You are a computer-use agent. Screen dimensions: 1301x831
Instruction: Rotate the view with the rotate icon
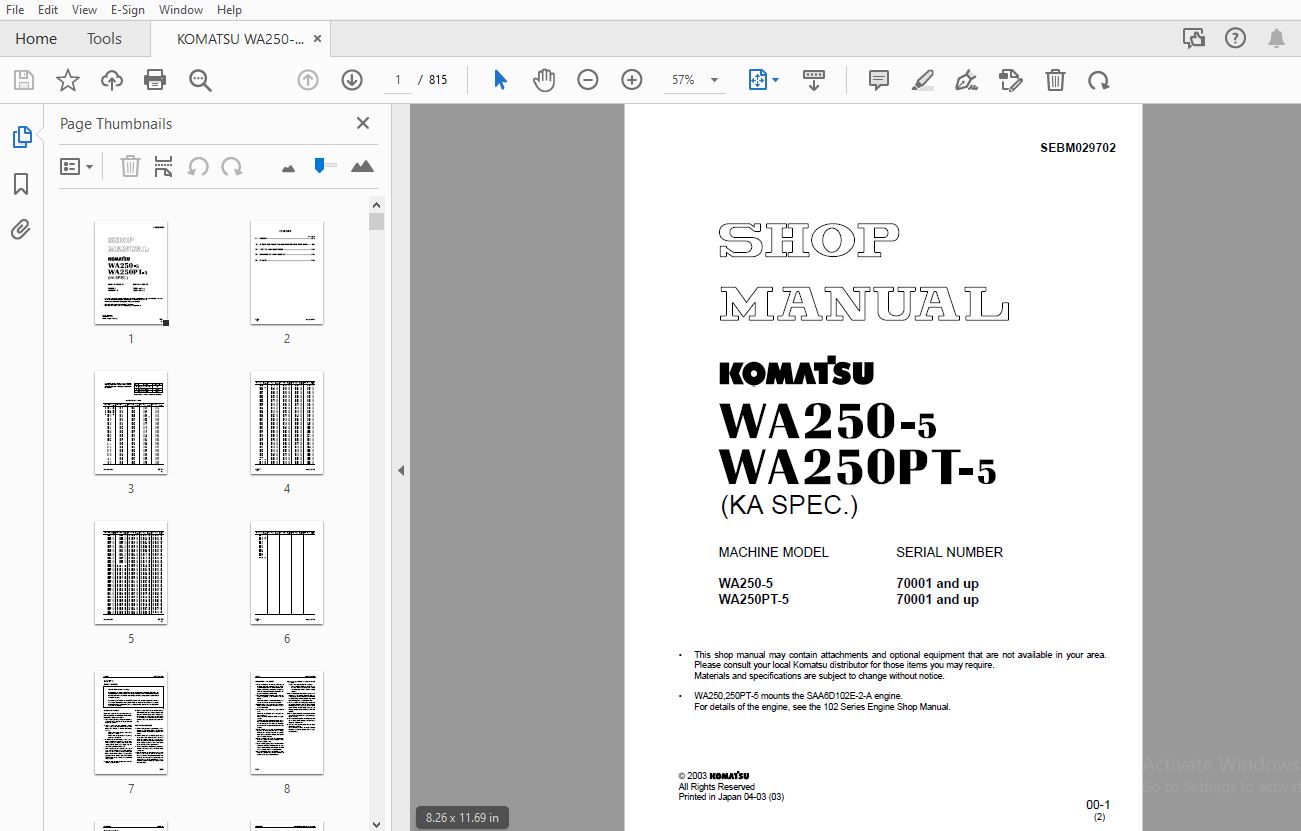point(1099,80)
